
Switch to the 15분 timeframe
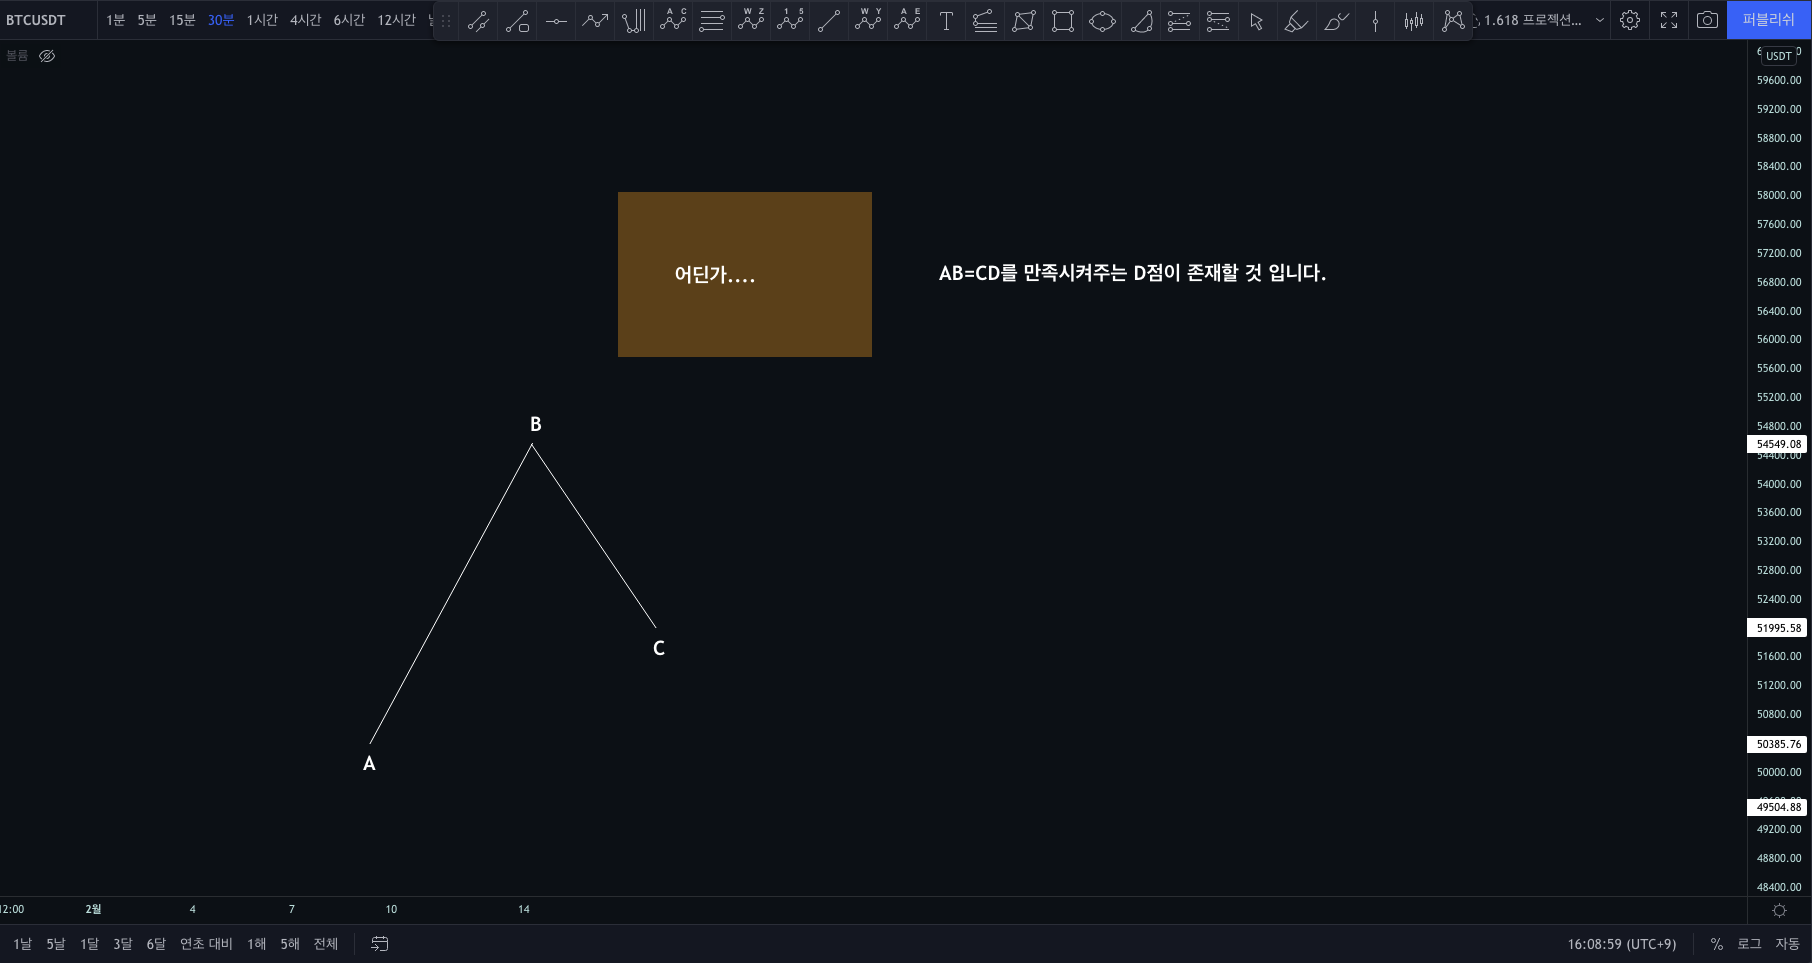tap(182, 20)
